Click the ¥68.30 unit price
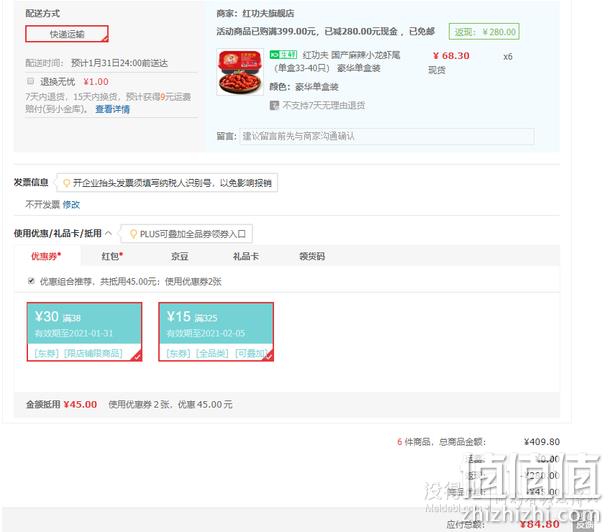610x532 pixels. tap(451, 56)
